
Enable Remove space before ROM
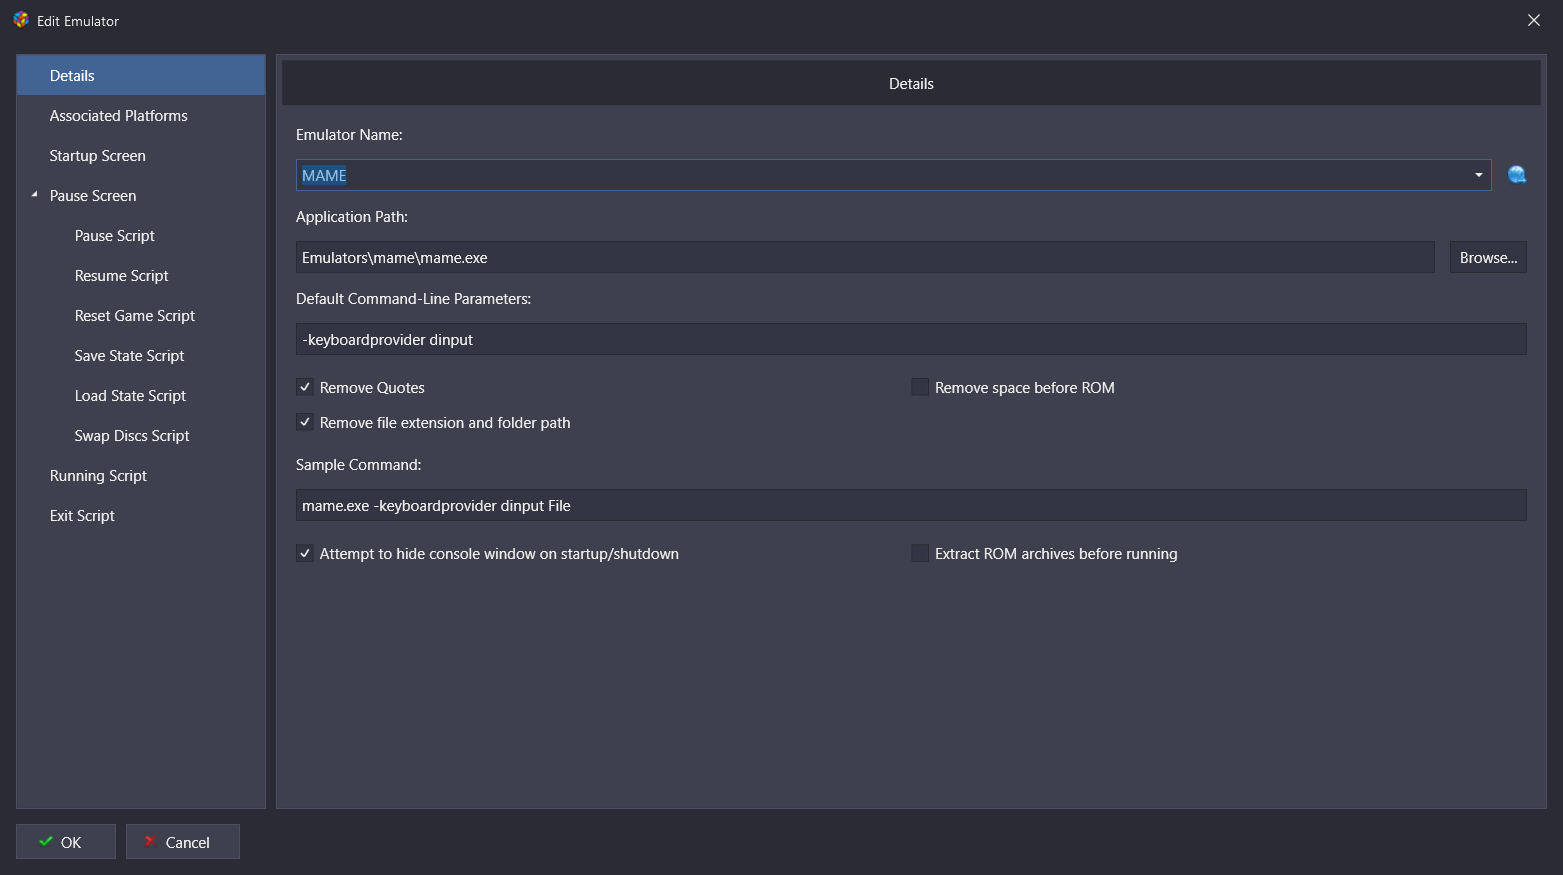click(x=920, y=387)
